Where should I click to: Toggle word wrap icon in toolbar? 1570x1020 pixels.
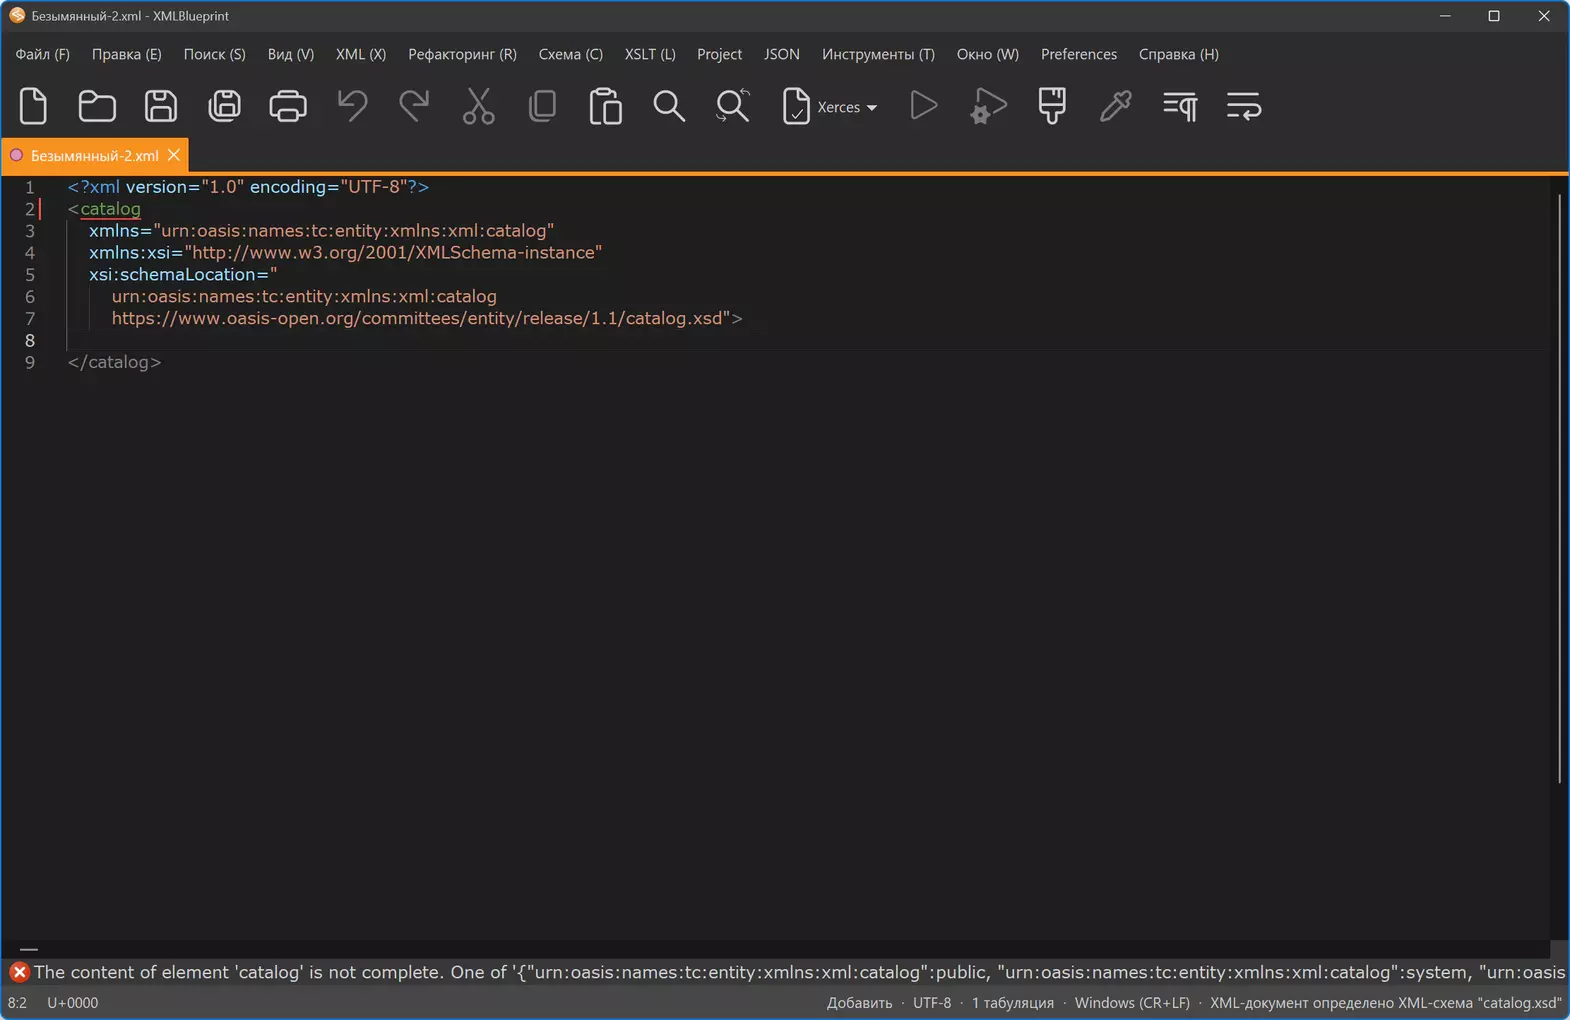click(x=1244, y=106)
